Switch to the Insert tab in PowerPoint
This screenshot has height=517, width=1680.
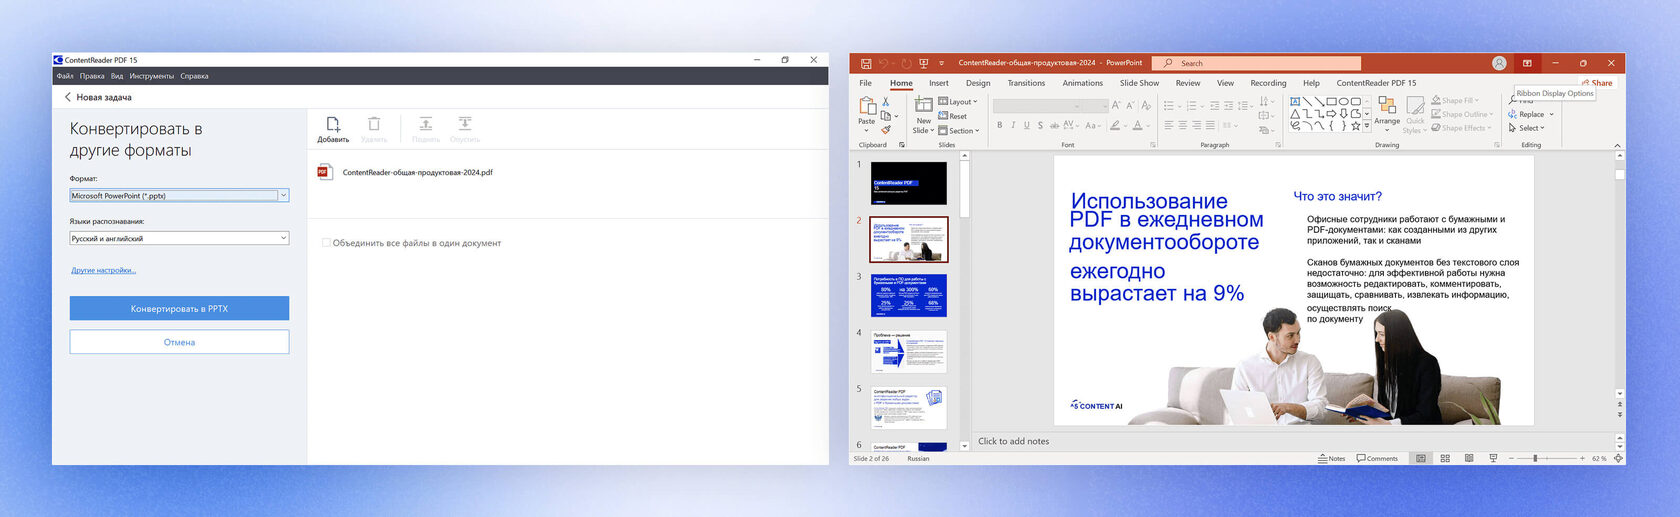pyautogui.click(x=939, y=83)
